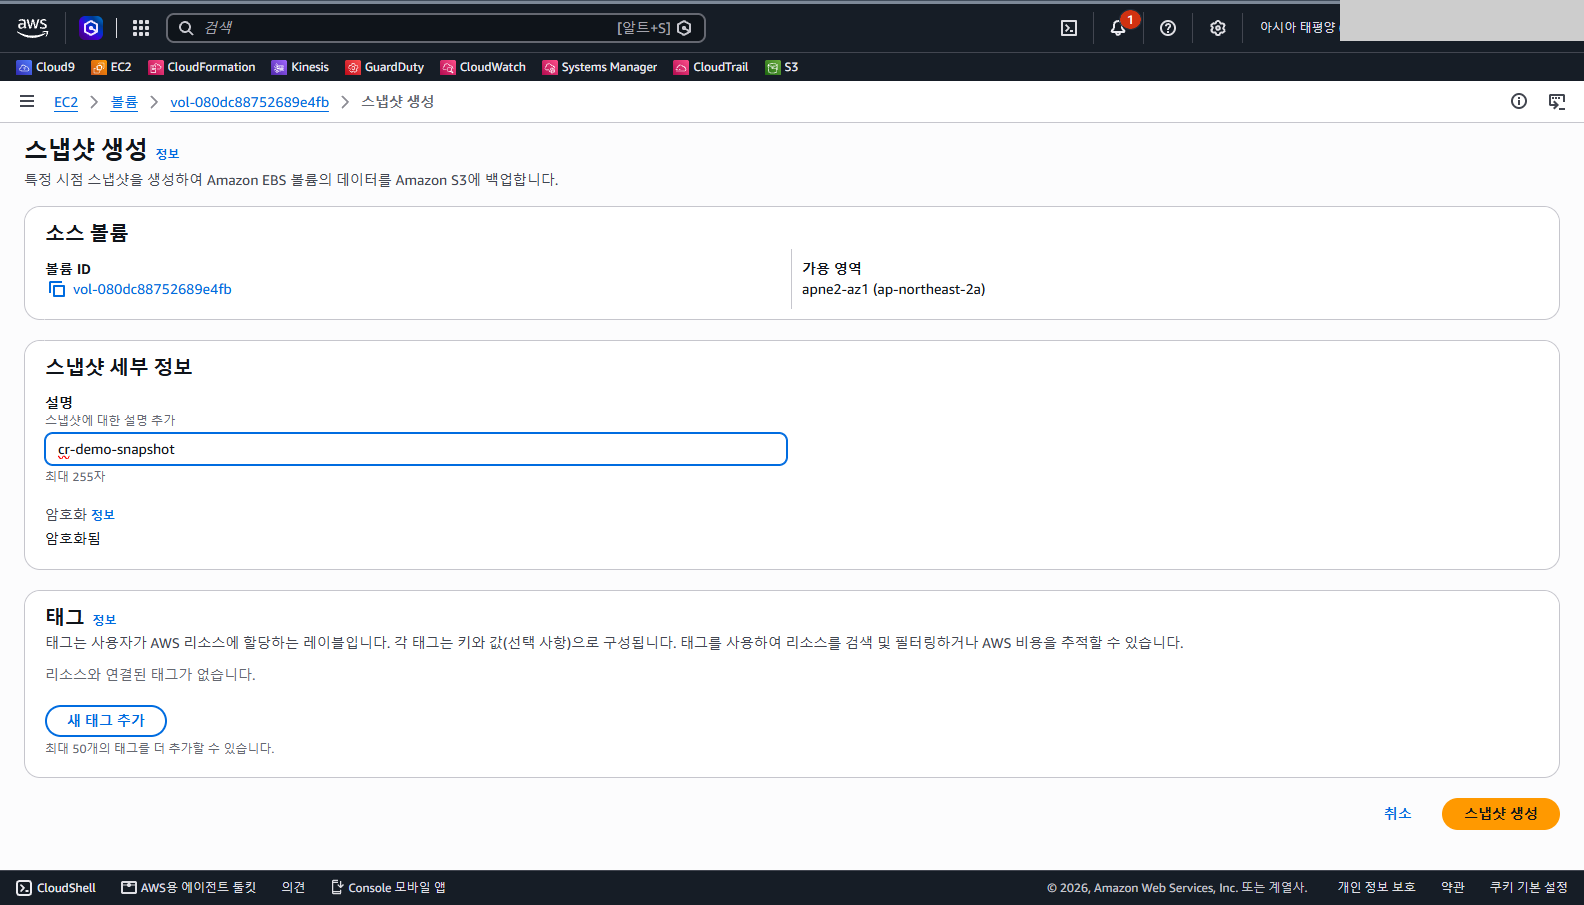Open the GuardDuty bookmark

(385, 67)
